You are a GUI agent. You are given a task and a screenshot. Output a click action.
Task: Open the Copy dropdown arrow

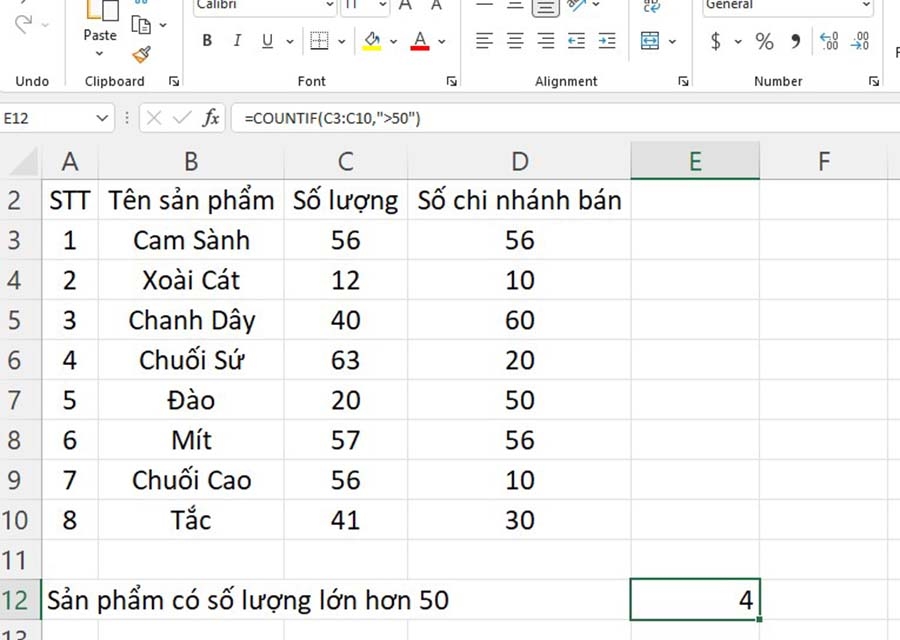coord(163,25)
